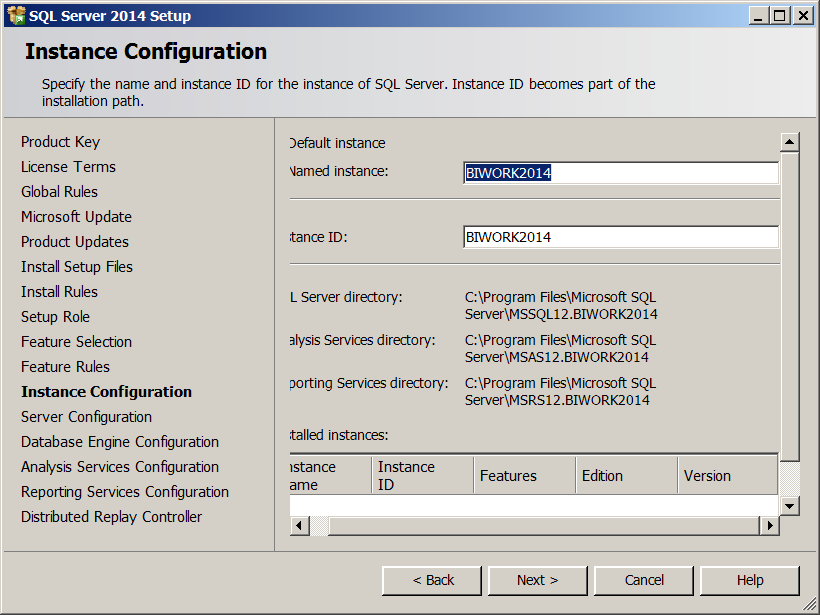The height and width of the screenshot is (615, 820).
Task: Click the Edition column header
Action: click(626, 476)
